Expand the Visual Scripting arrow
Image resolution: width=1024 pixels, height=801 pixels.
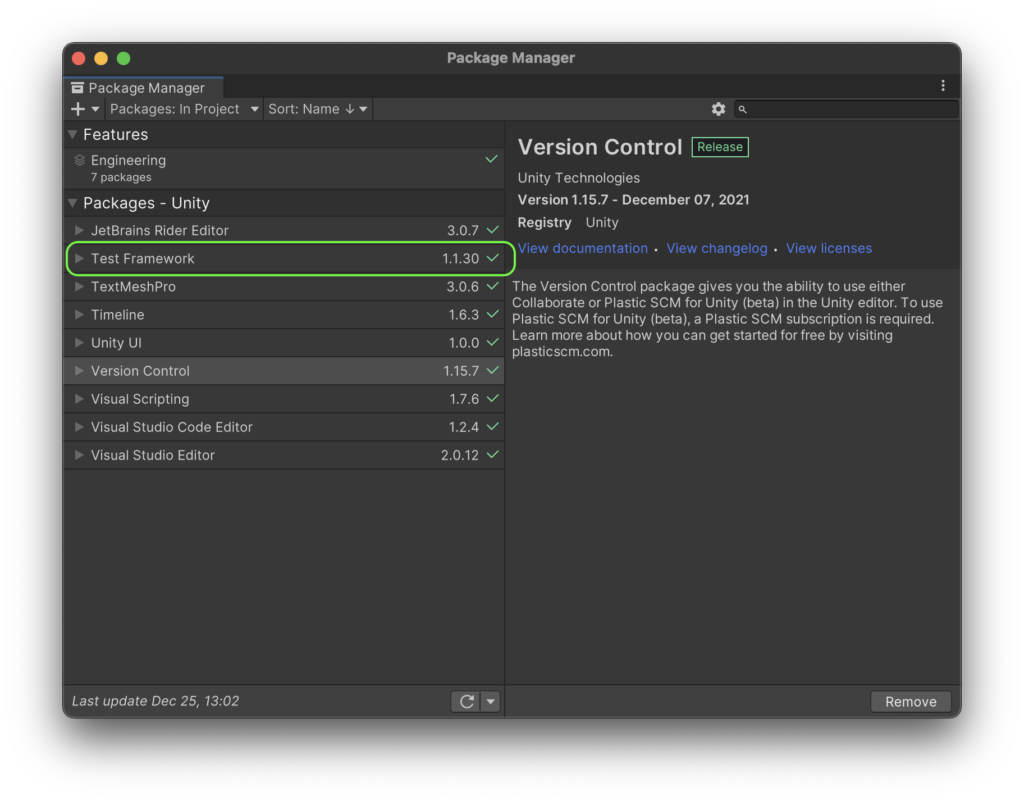(79, 399)
